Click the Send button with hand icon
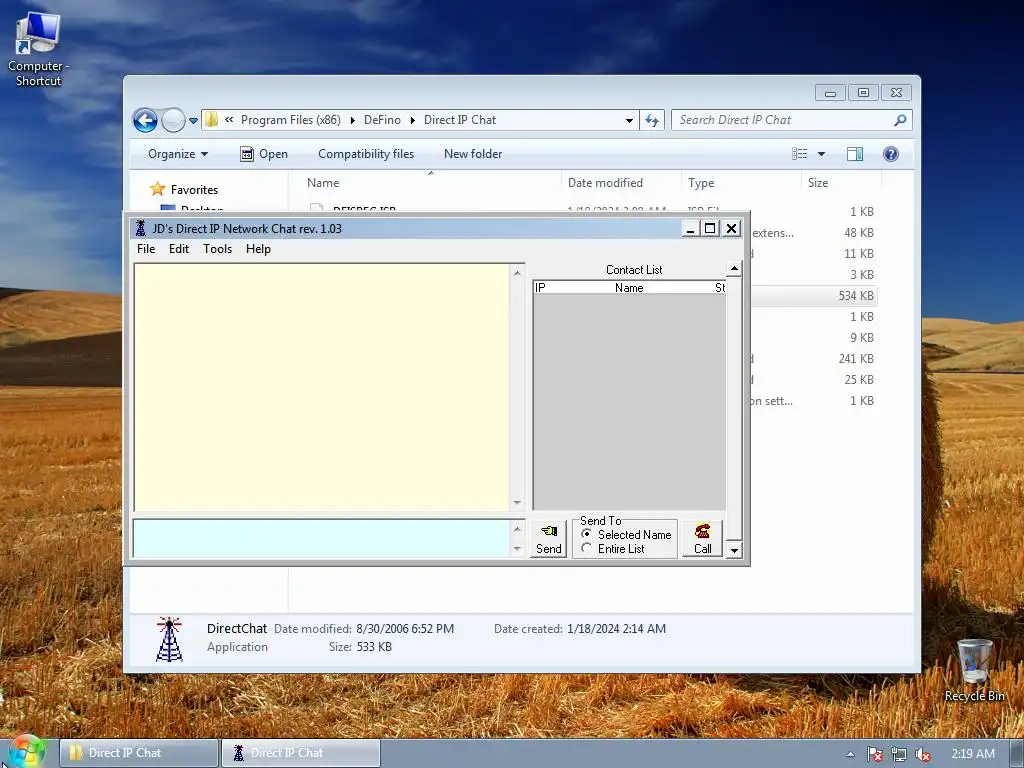 point(549,539)
